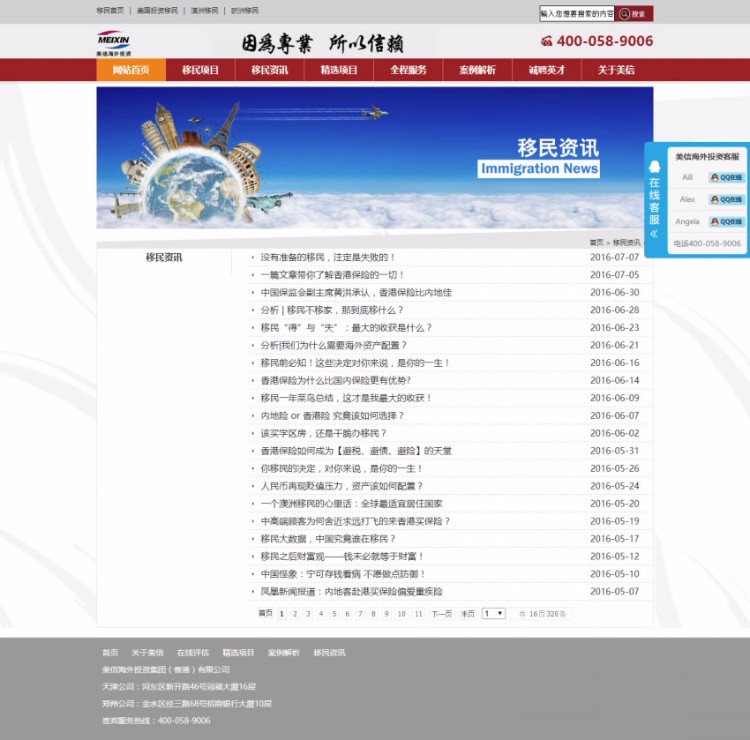Open article 分析|我们为什么需要海外资产配置？
This screenshot has height=740, width=750.
334,345
